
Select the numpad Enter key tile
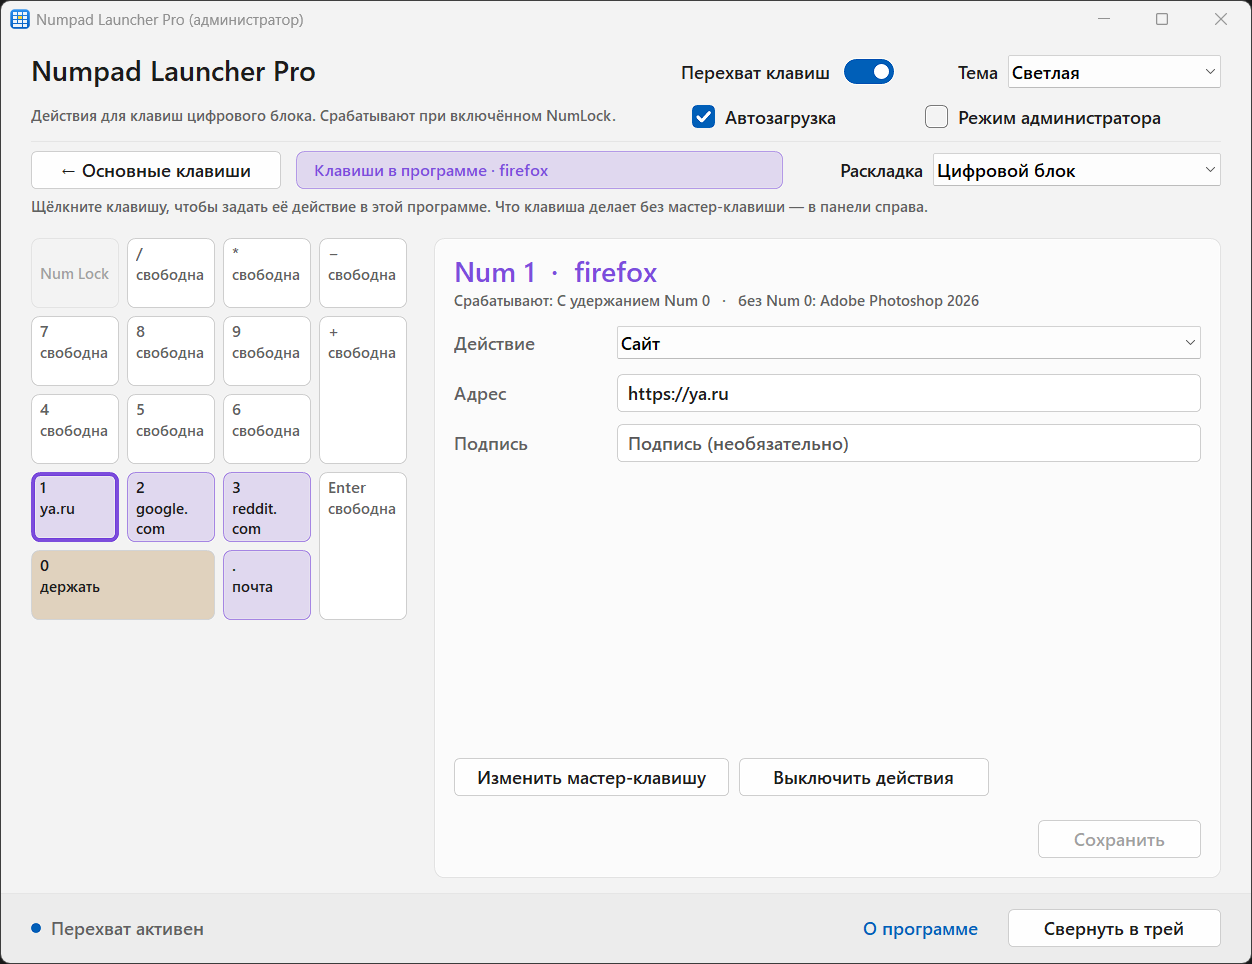click(x=363, y=546)
